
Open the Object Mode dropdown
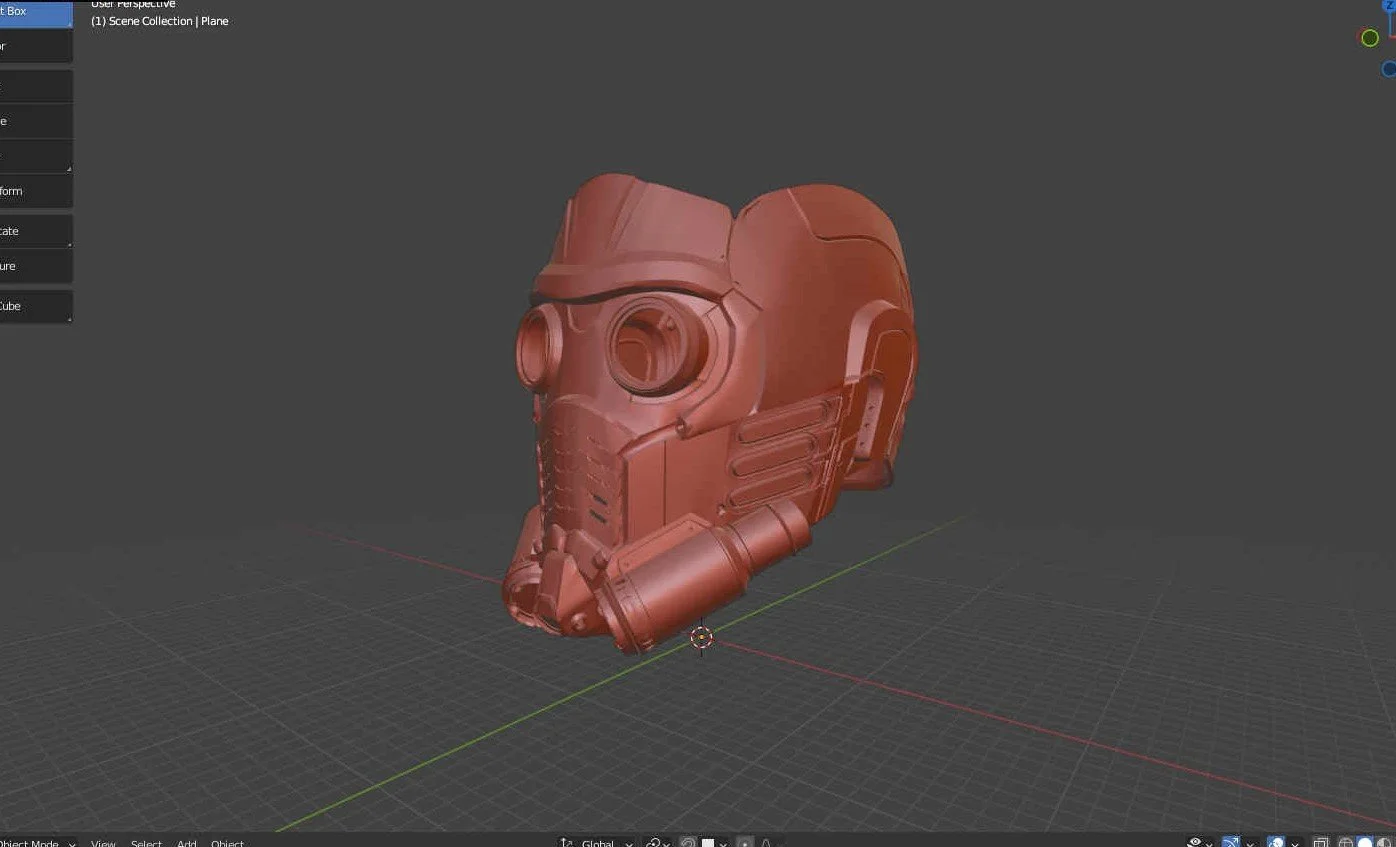(38, 842)
